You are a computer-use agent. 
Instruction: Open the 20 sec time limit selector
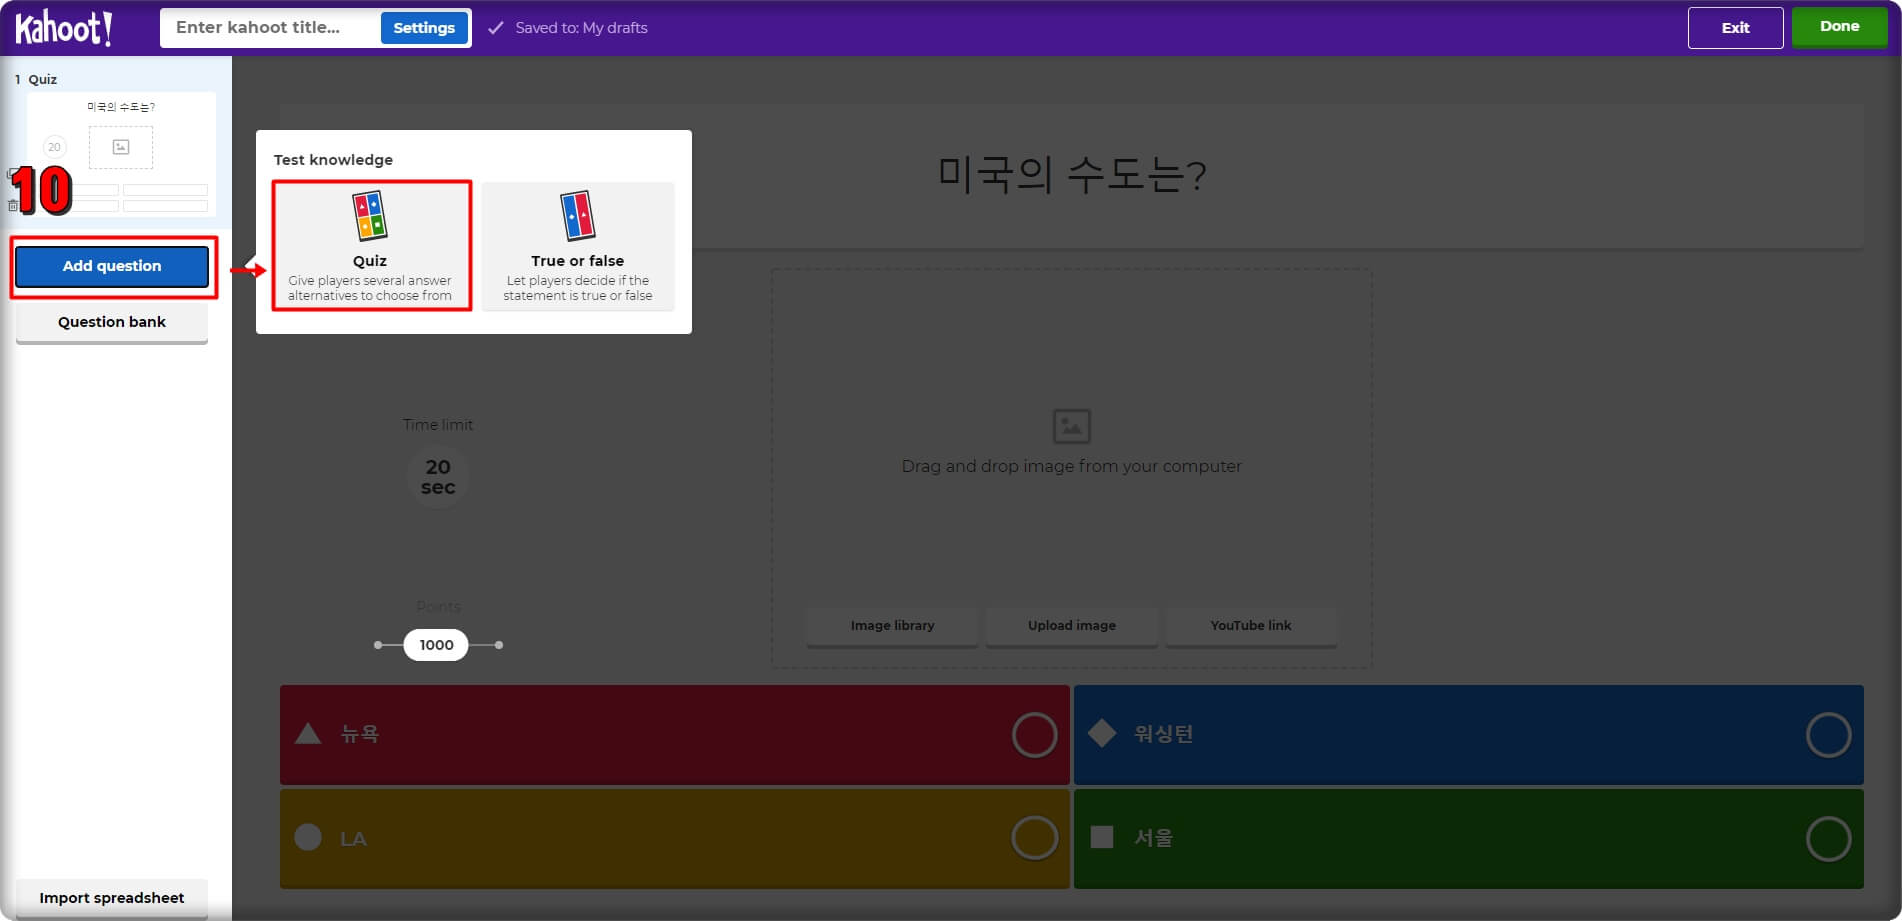(x=438, y=477)
